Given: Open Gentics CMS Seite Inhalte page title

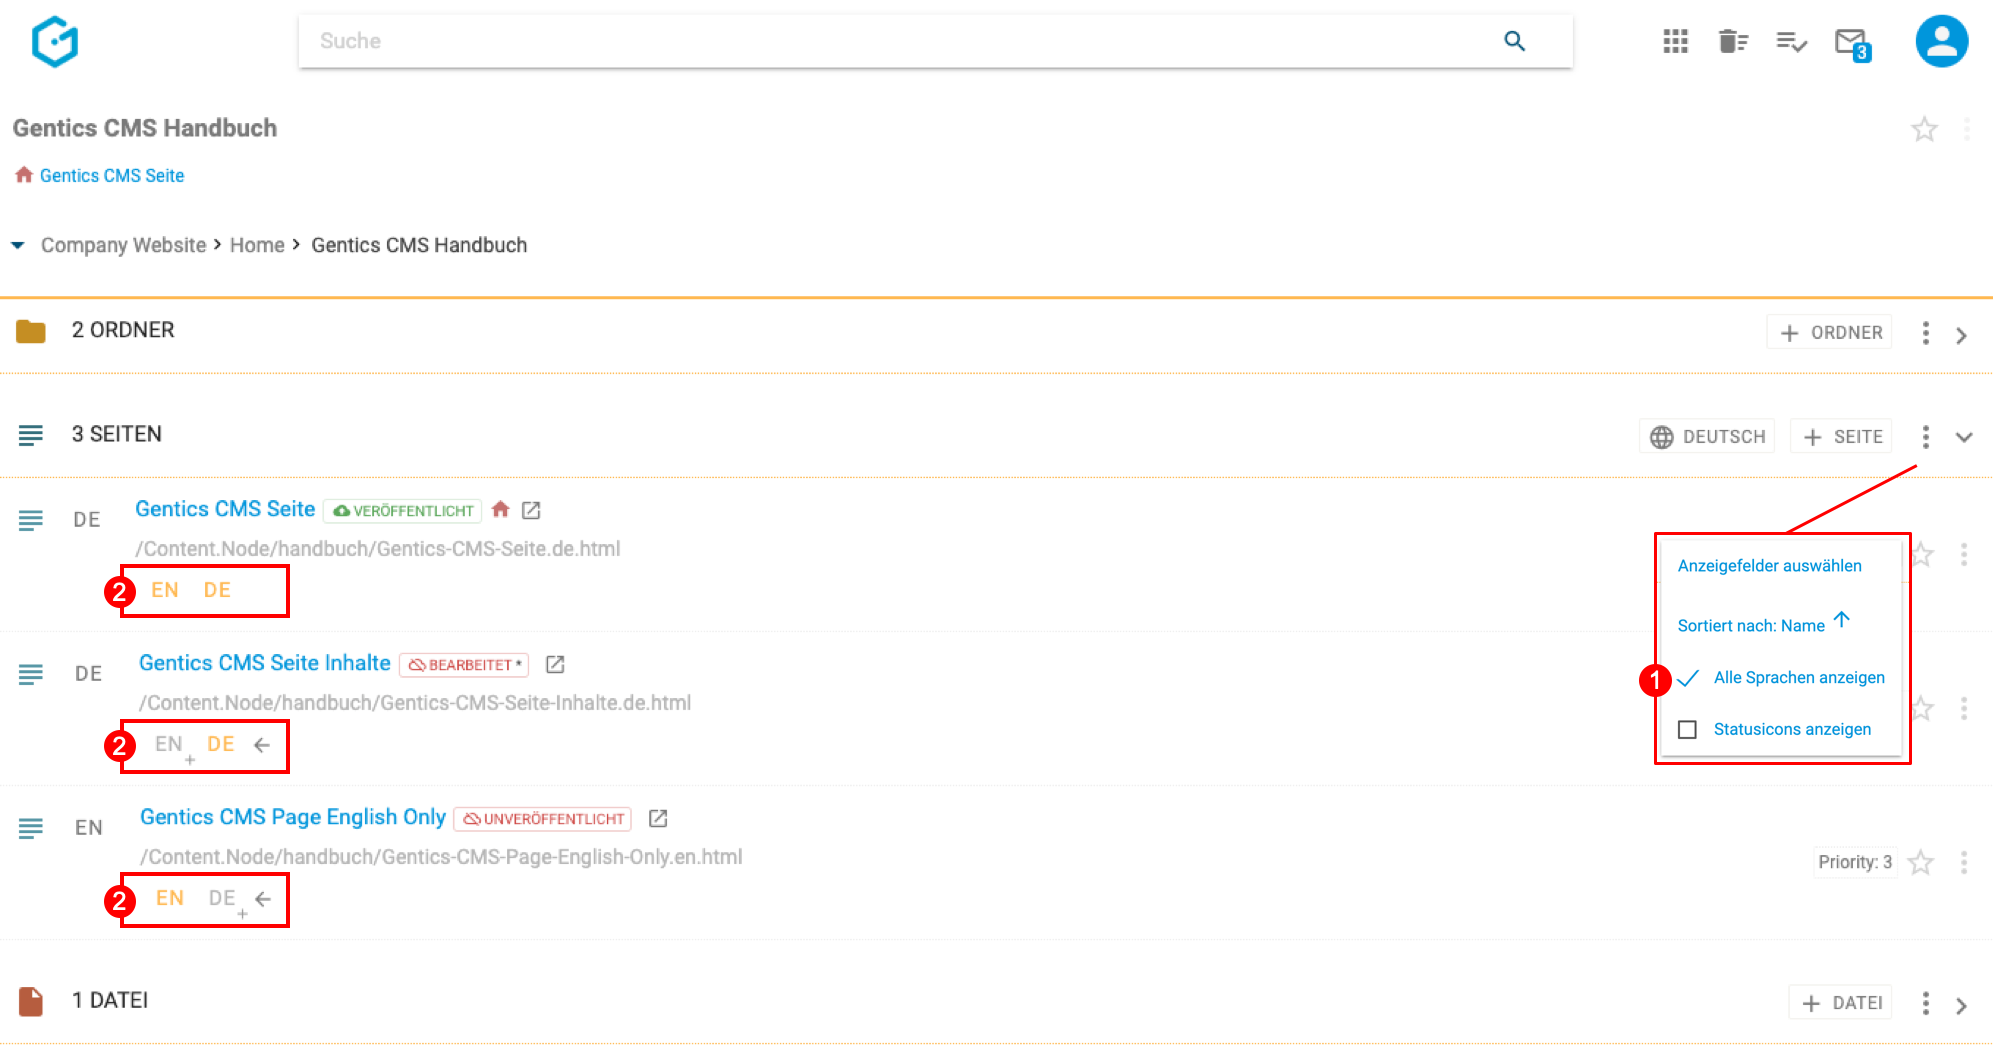Looking at the screenshot, I should pyautogui.click(x=264, y=663).
